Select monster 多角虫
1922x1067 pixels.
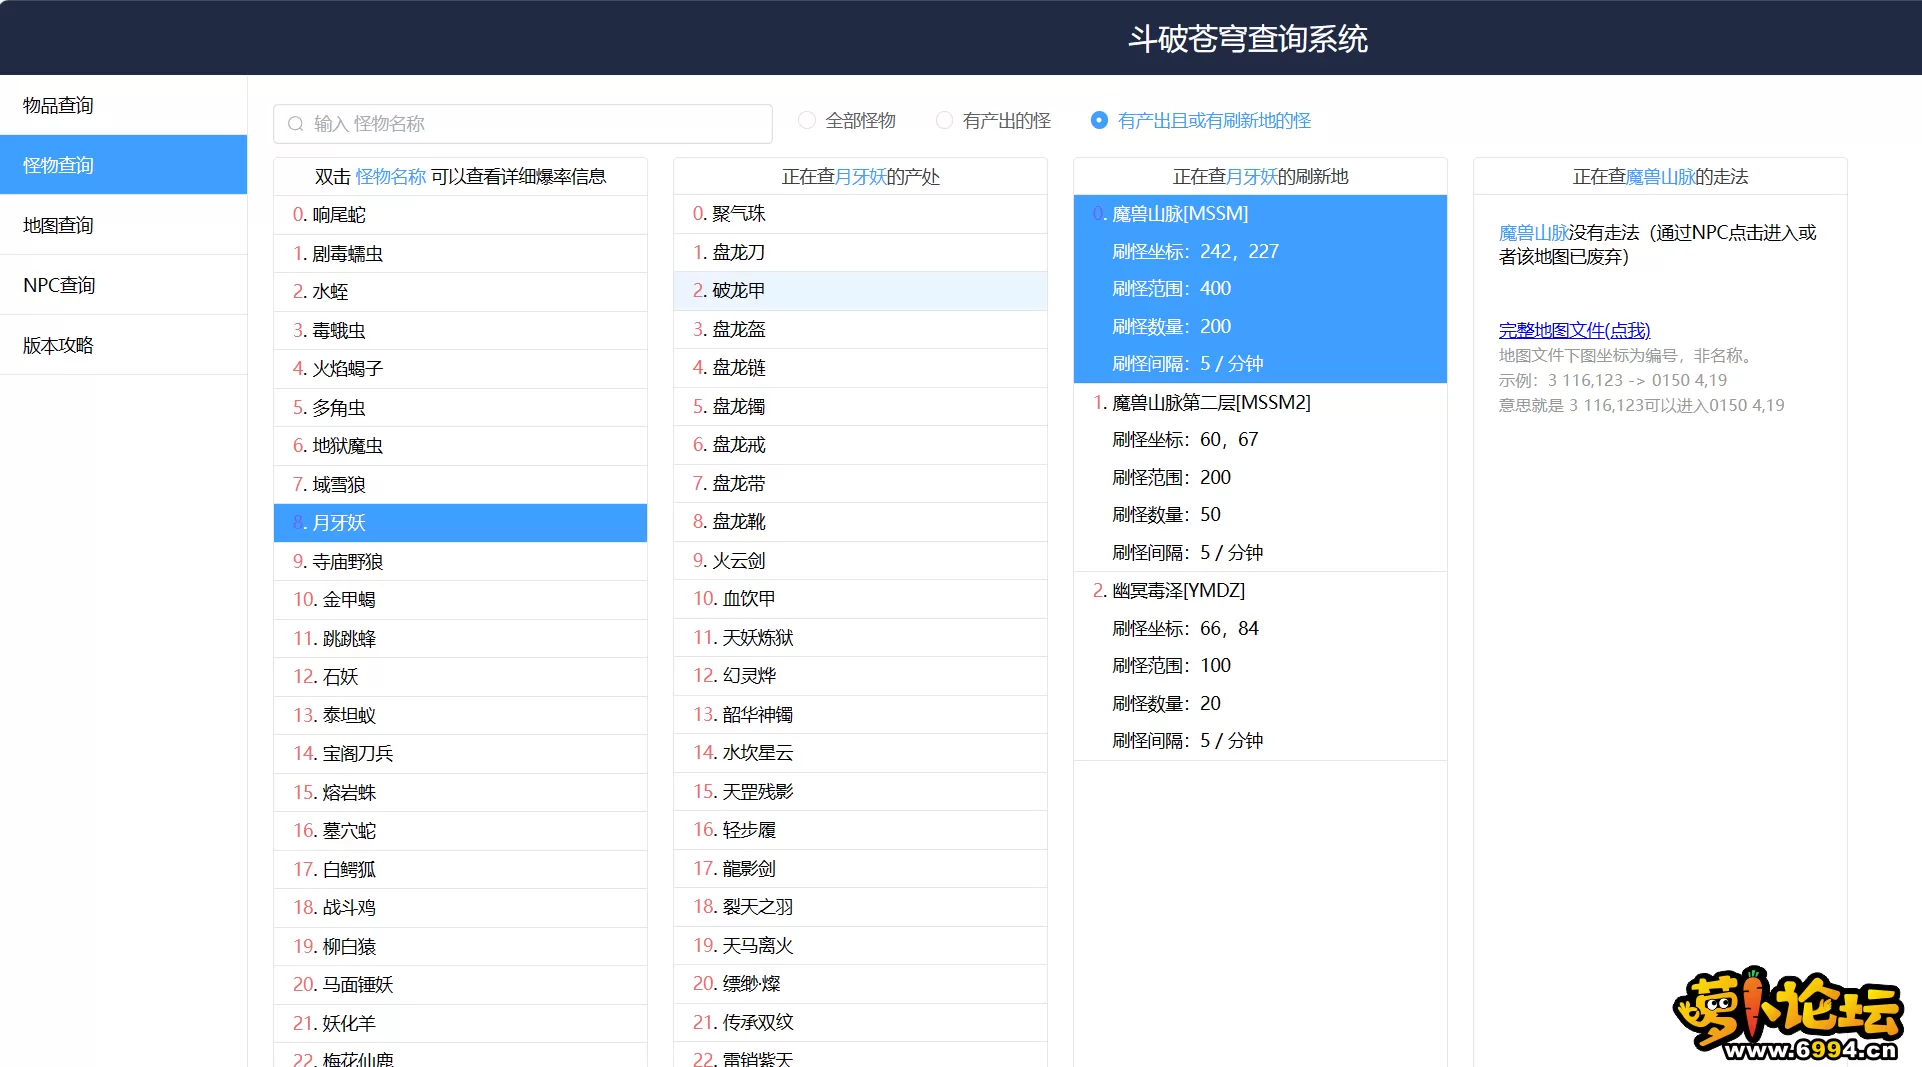460,408
